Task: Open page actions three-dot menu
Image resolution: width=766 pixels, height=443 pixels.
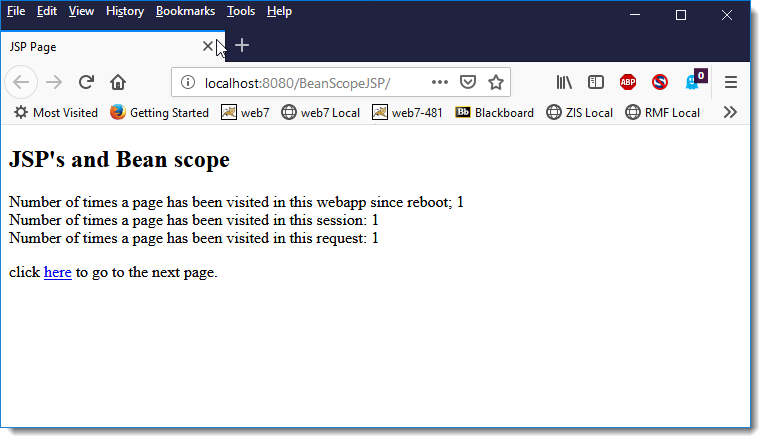Action: (440, 82)
